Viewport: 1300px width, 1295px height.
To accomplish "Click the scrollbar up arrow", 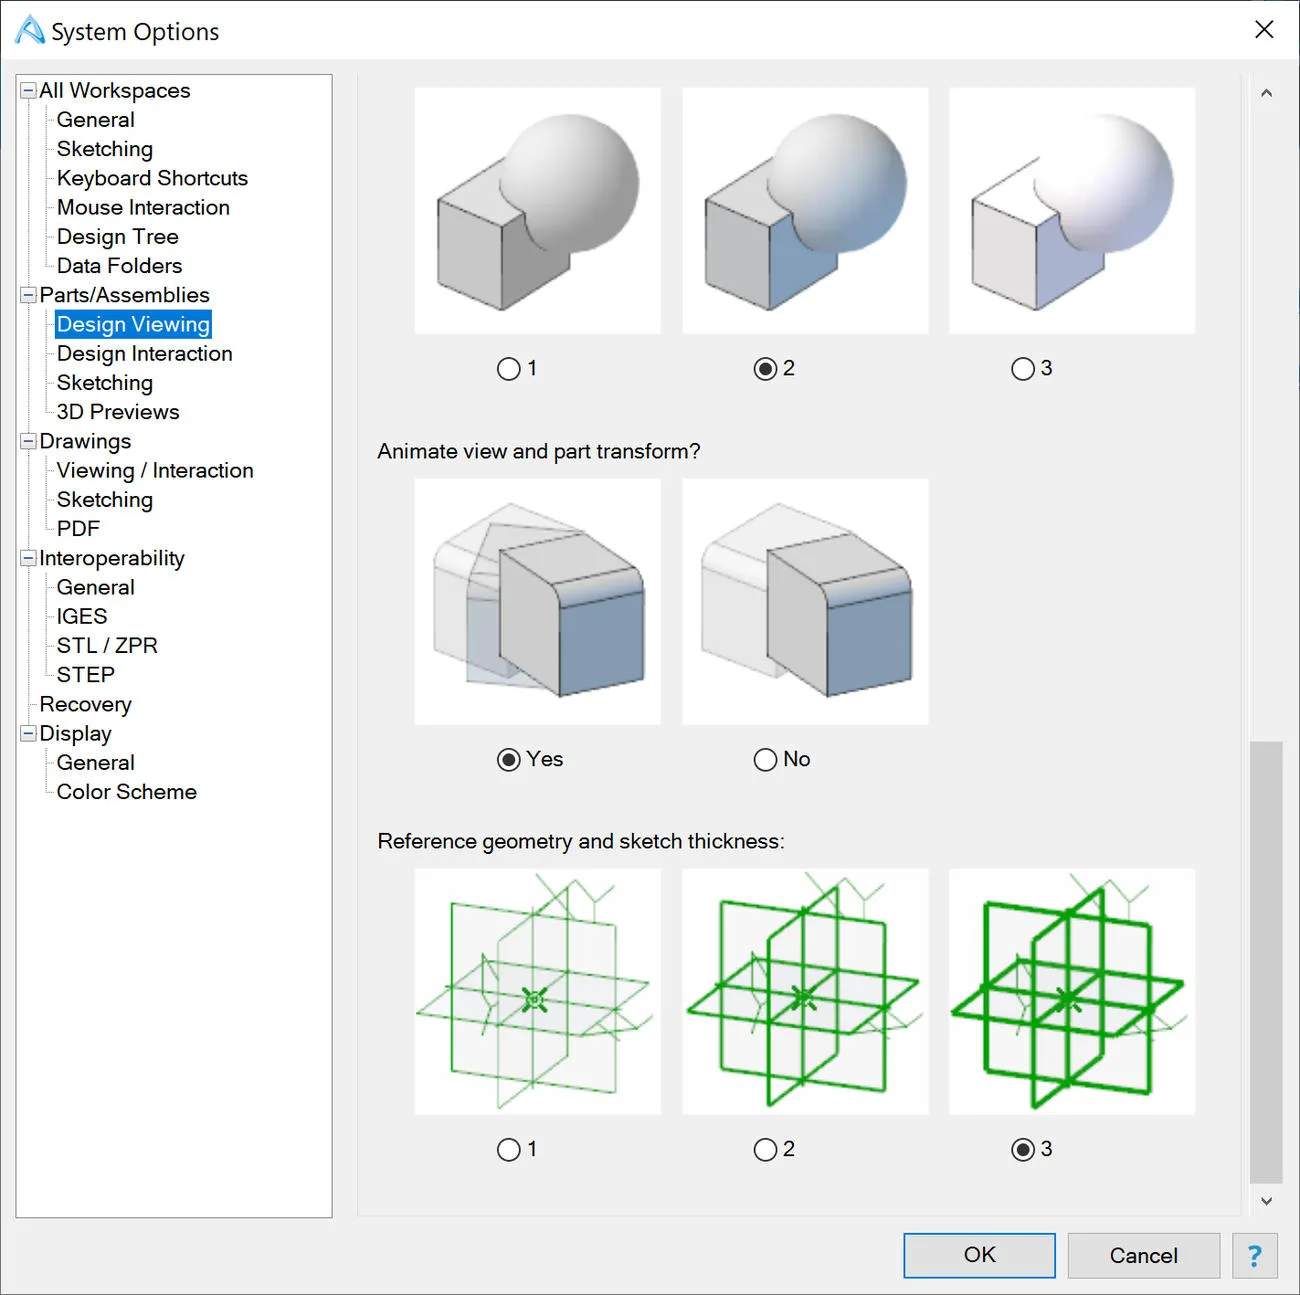I will tap(1266, 93).
